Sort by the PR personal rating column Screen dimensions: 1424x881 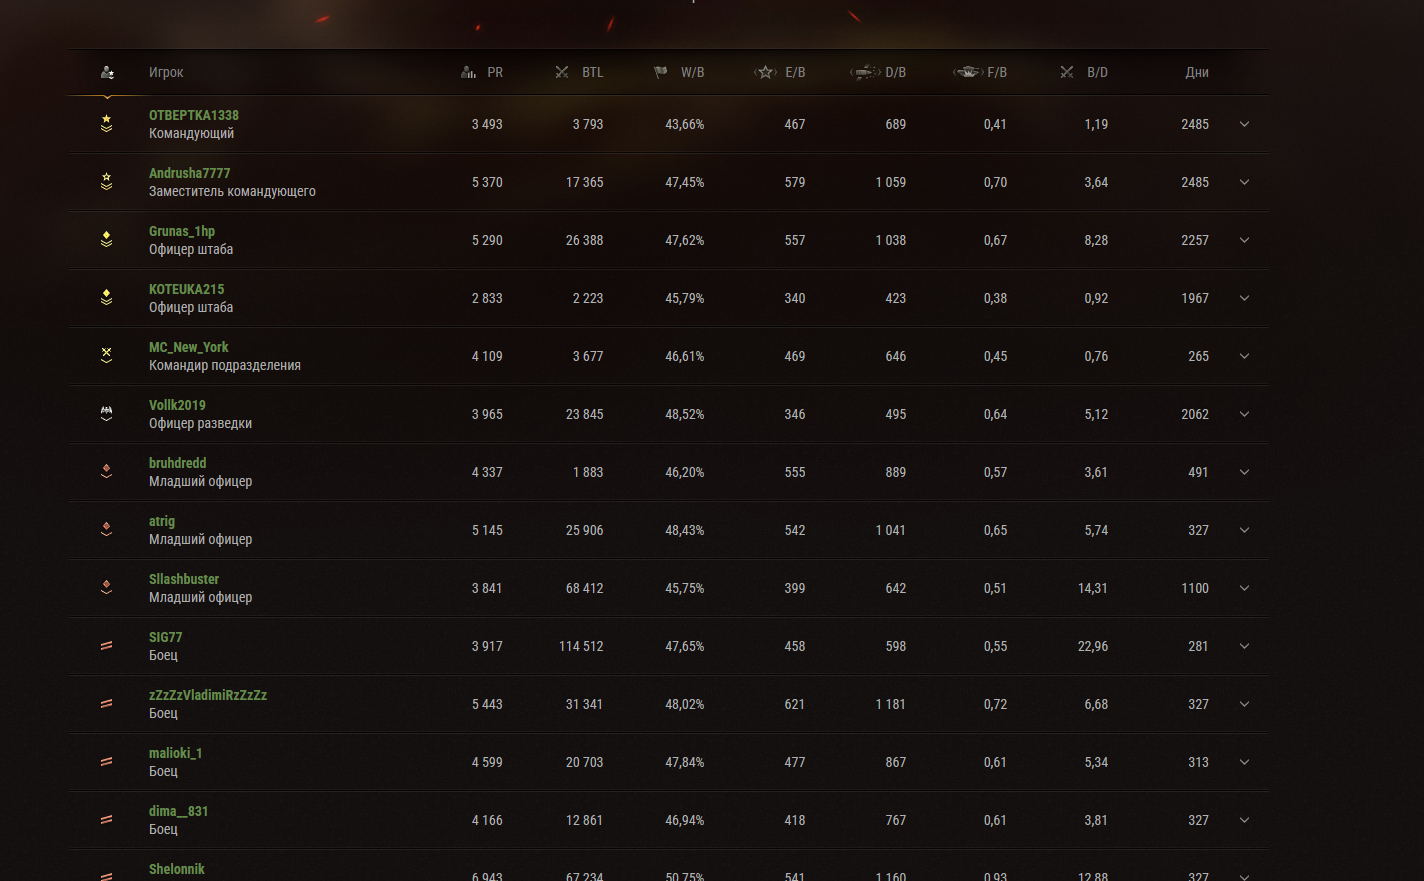(482, 72)
